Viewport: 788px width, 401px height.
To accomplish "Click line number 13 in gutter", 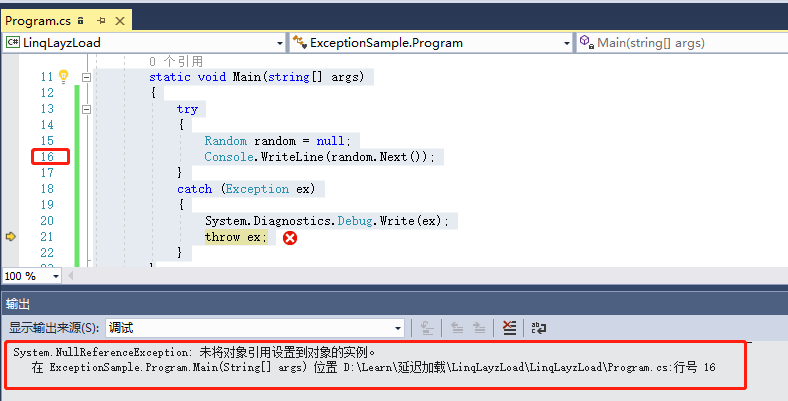I will tap(47, 109).
